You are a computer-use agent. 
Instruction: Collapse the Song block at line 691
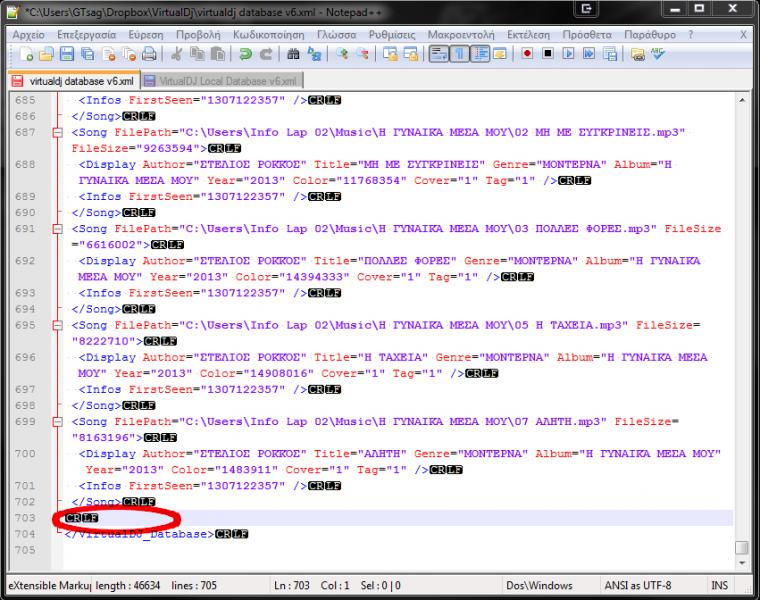57,229
